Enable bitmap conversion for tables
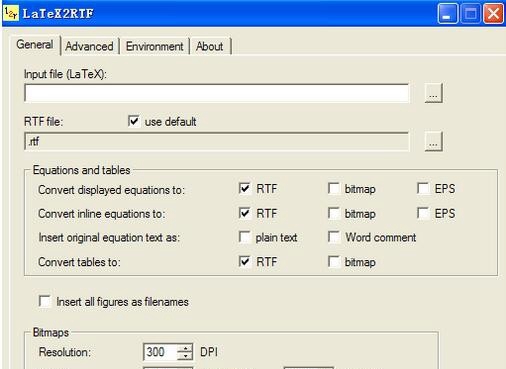Screen dimensions: 506x369 point(334,262)
